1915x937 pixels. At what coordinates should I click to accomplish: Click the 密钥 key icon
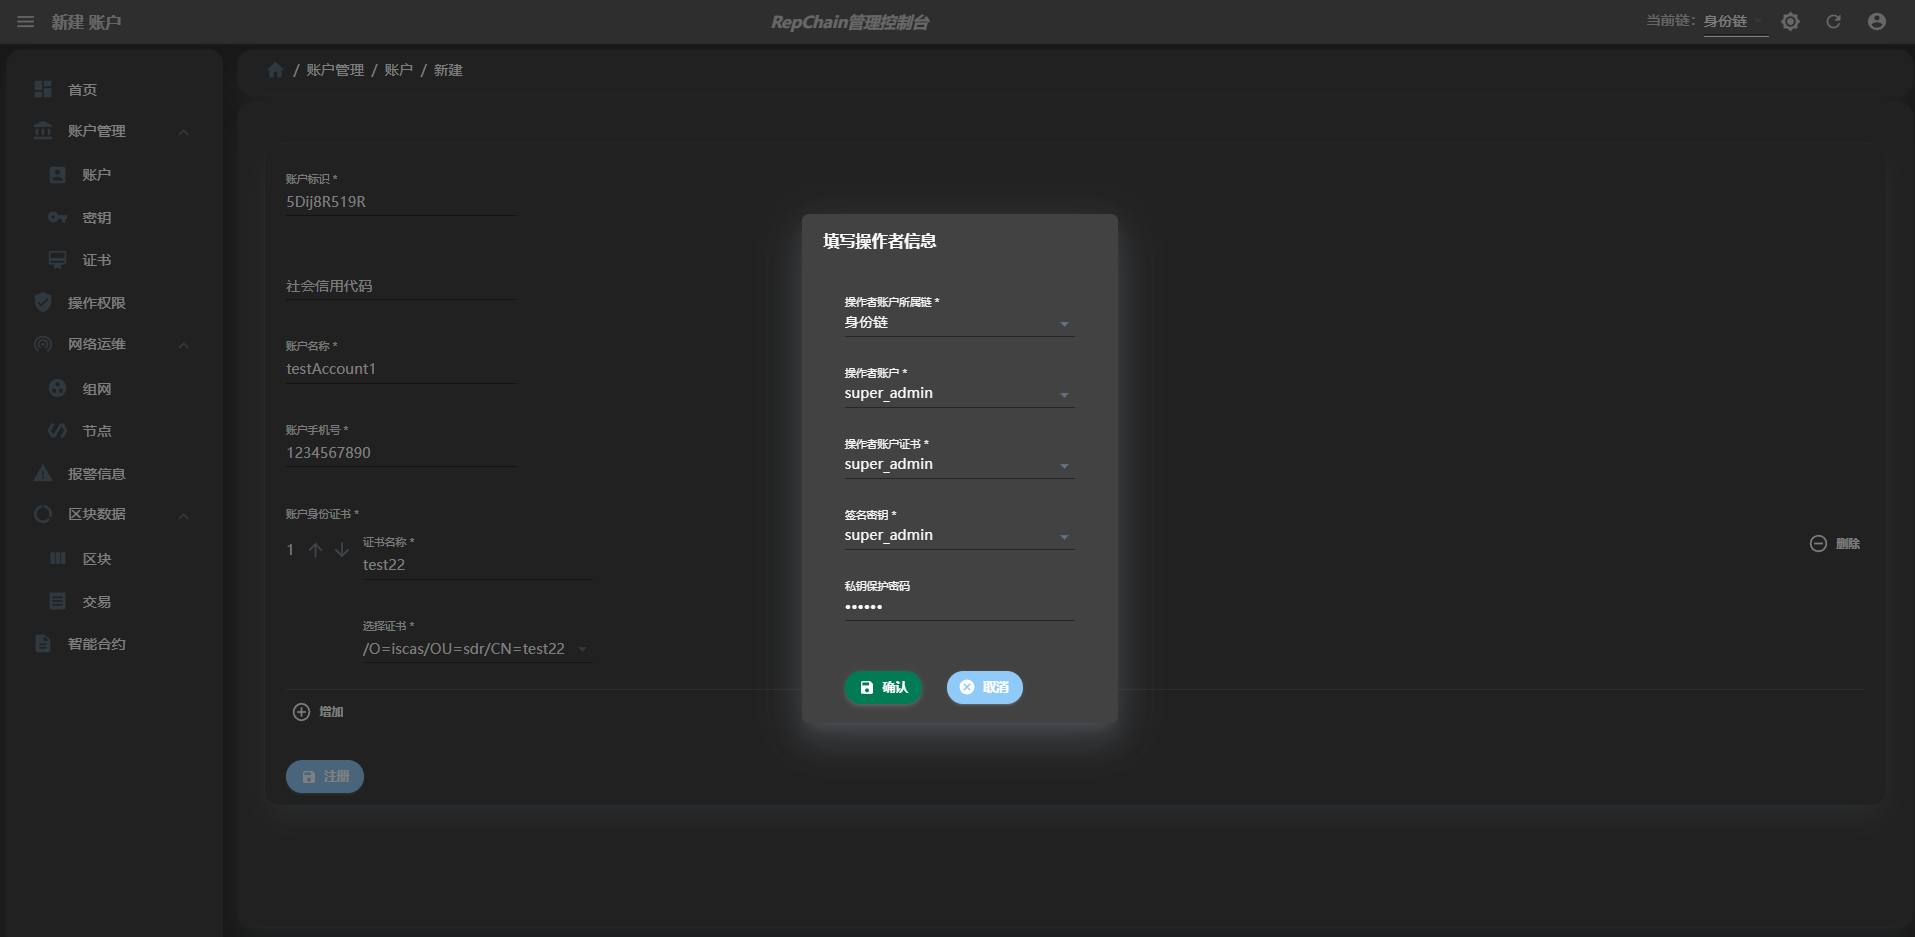pos(57,218)
